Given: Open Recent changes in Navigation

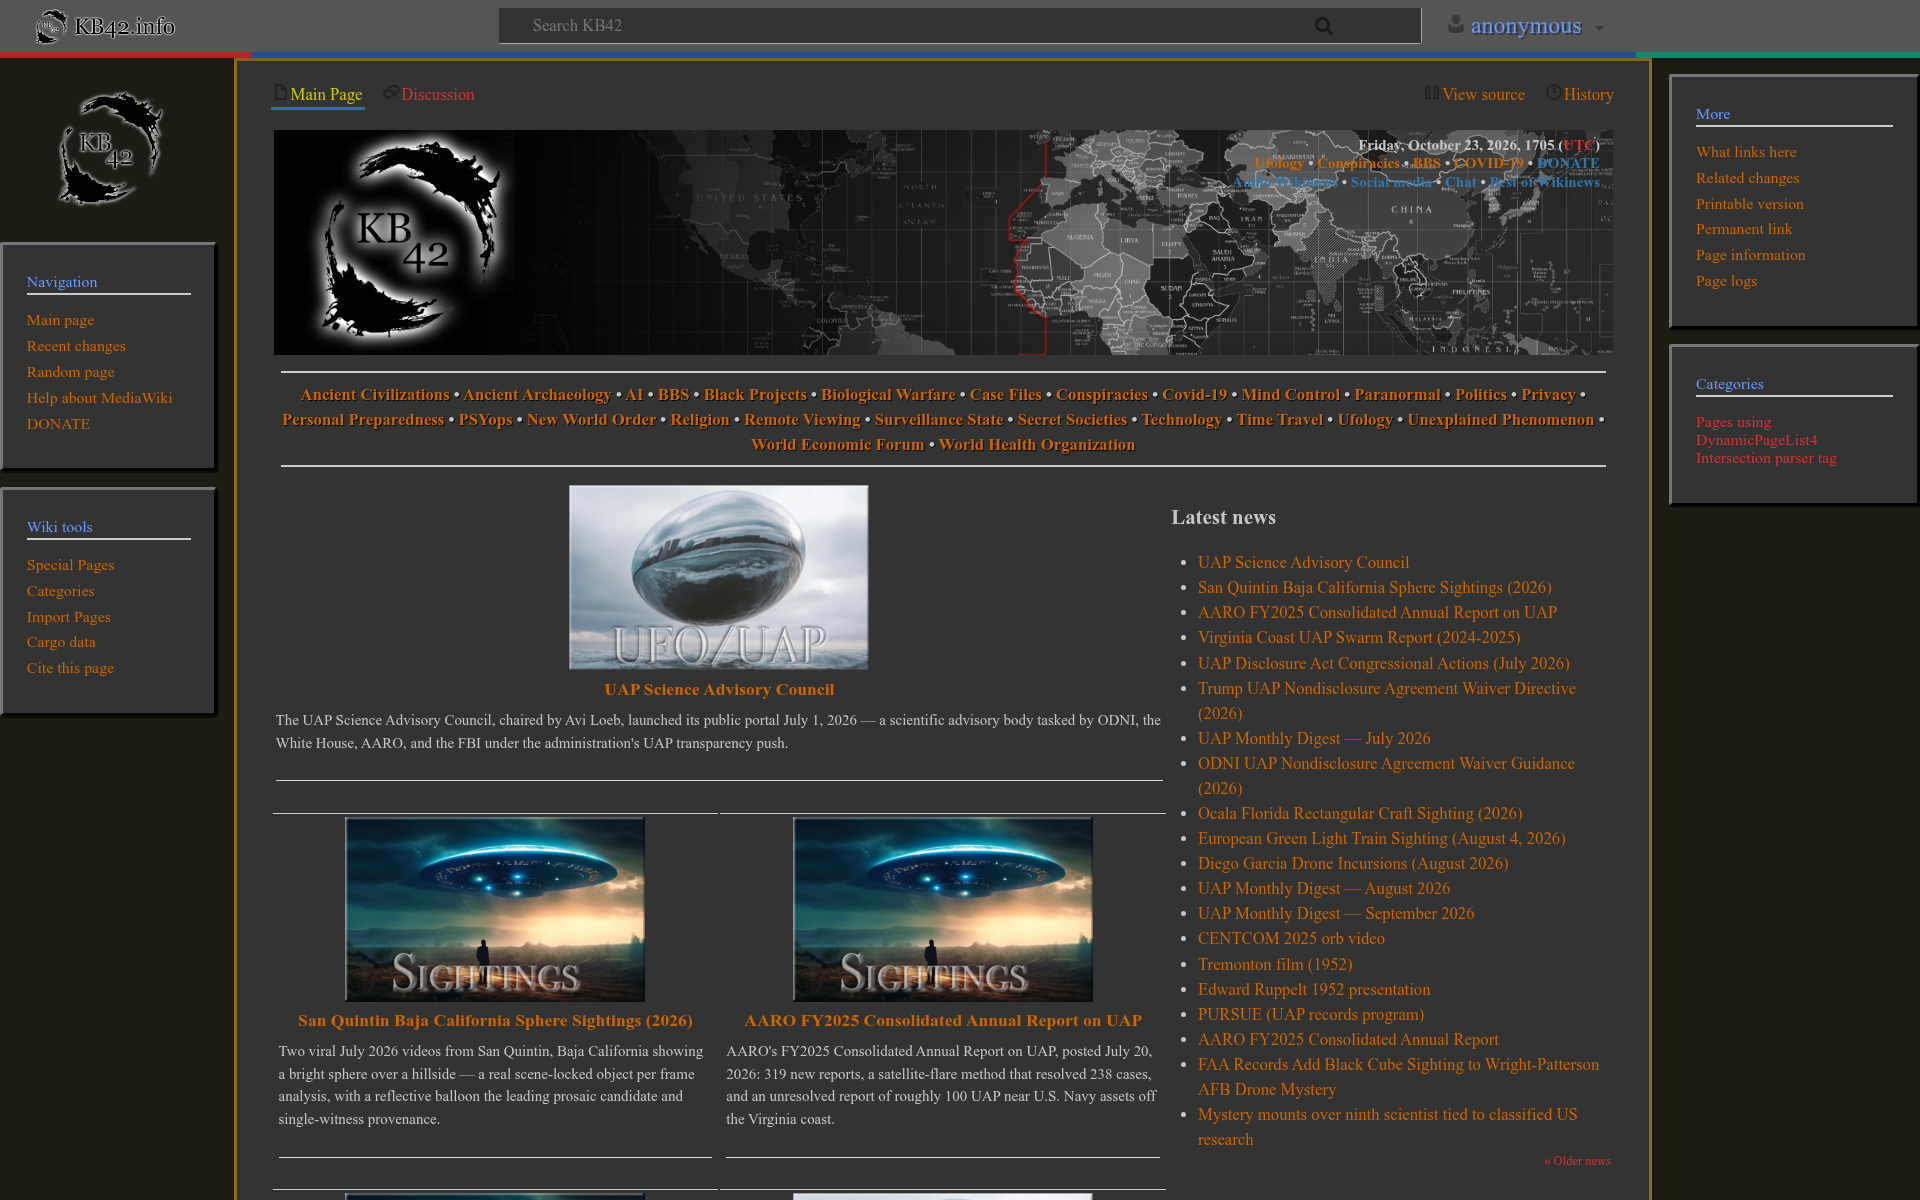Looking at the screenshot, I should click(76, 346).
